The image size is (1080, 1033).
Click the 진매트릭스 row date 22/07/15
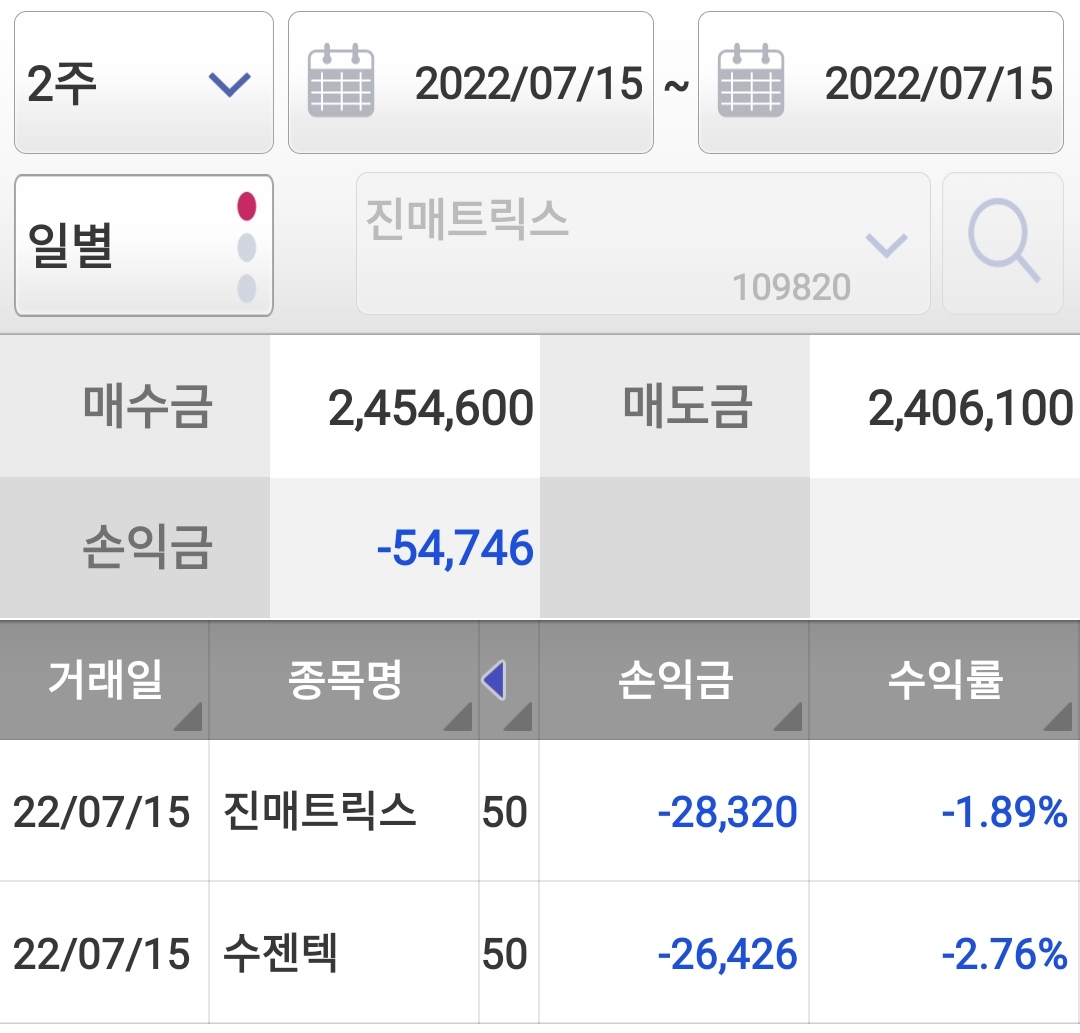coord(101,811)
